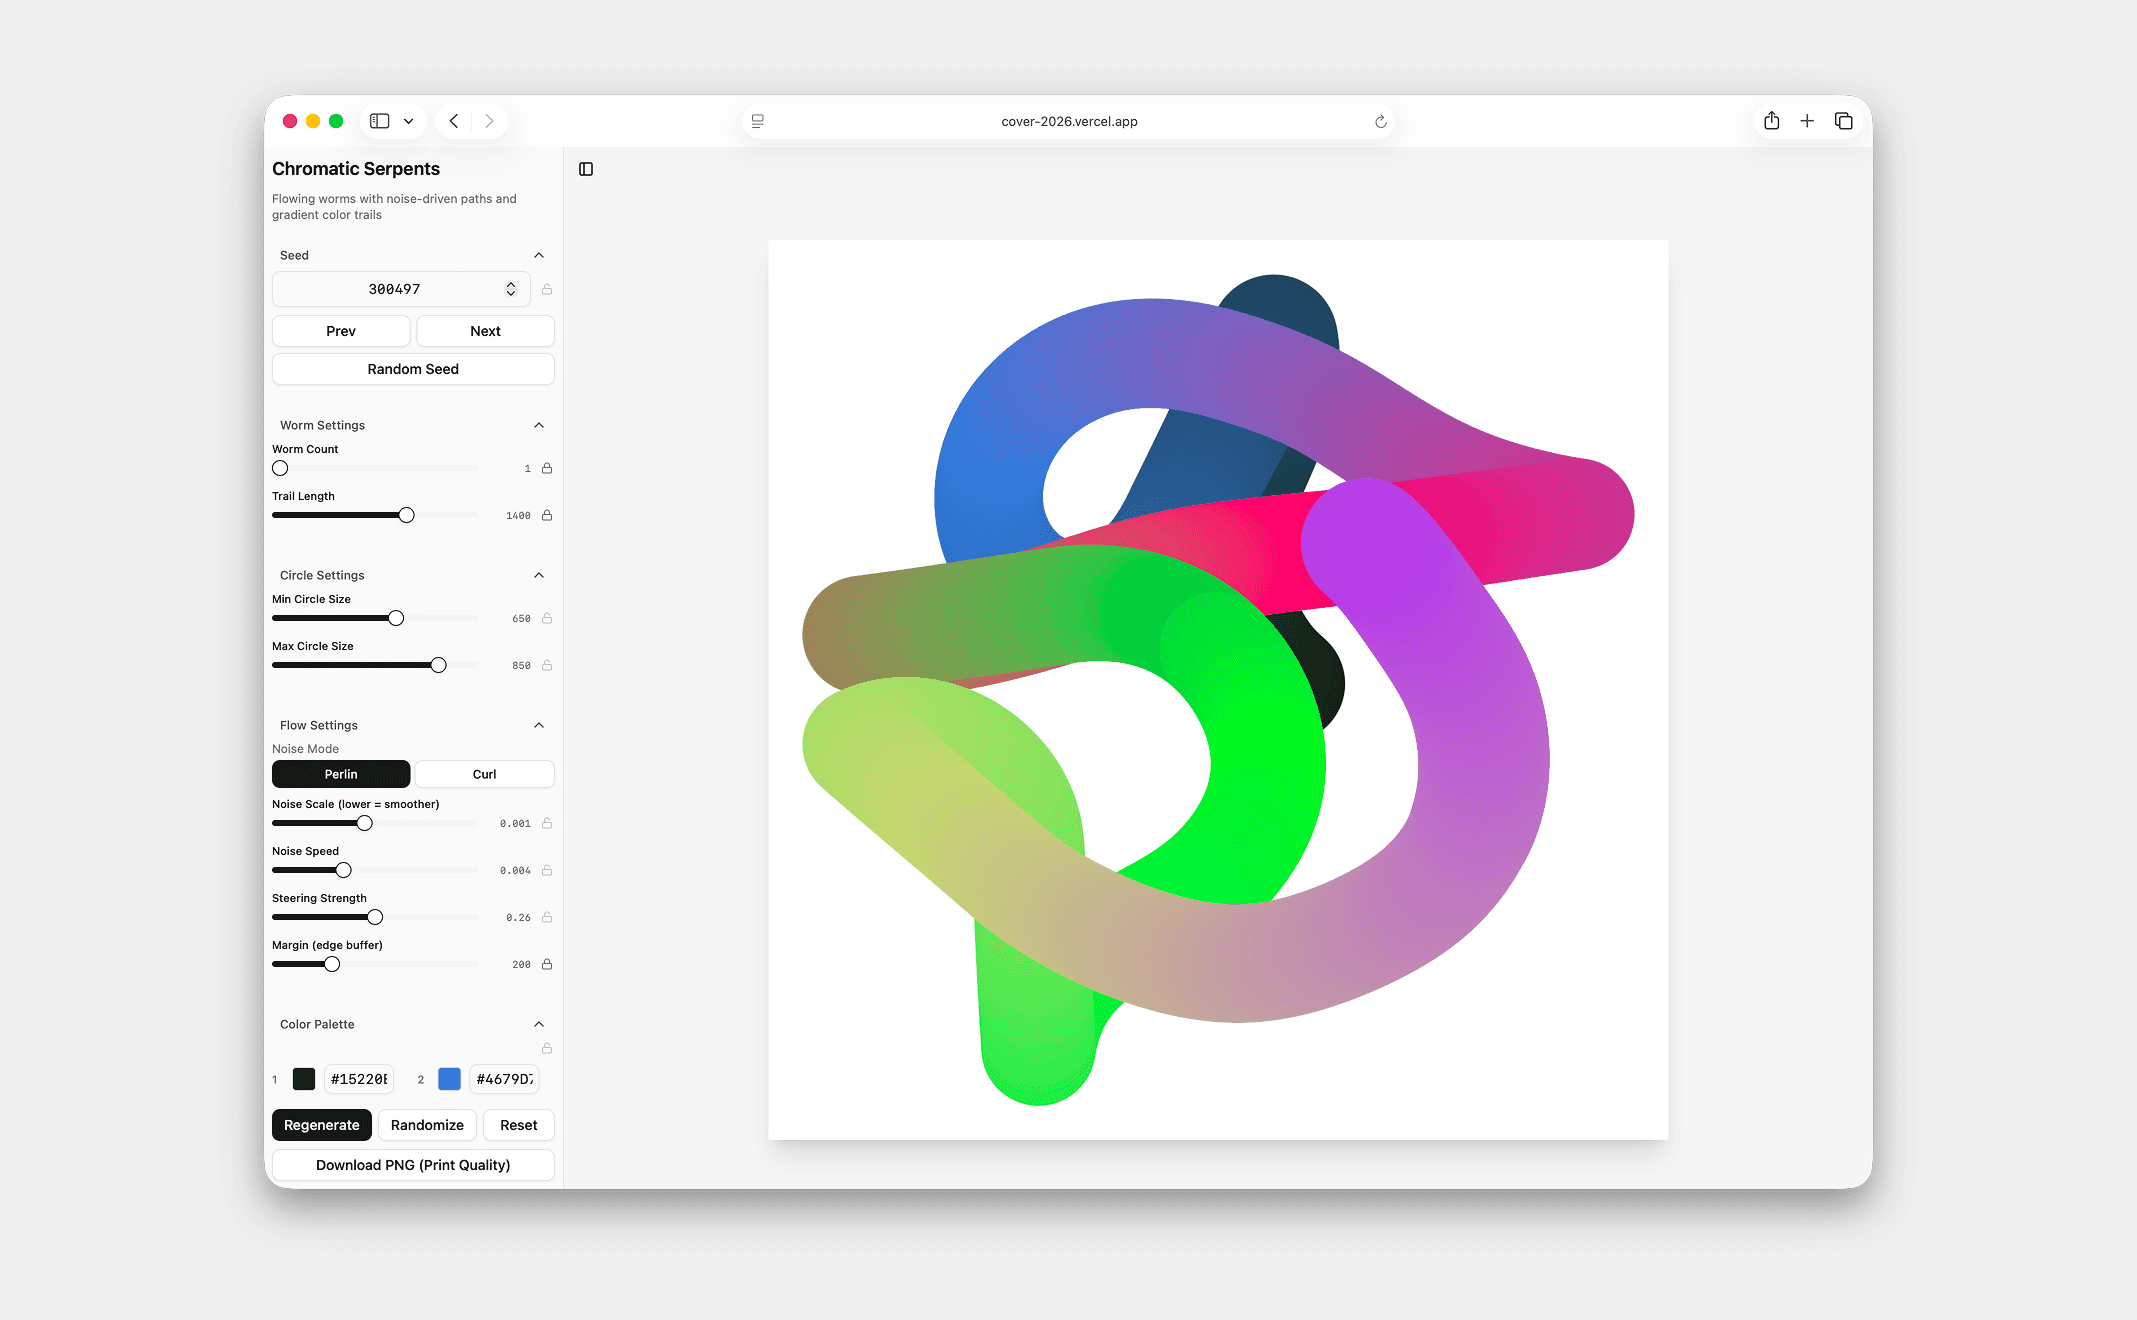Click the Prev seed button

(x=341, y=331)
